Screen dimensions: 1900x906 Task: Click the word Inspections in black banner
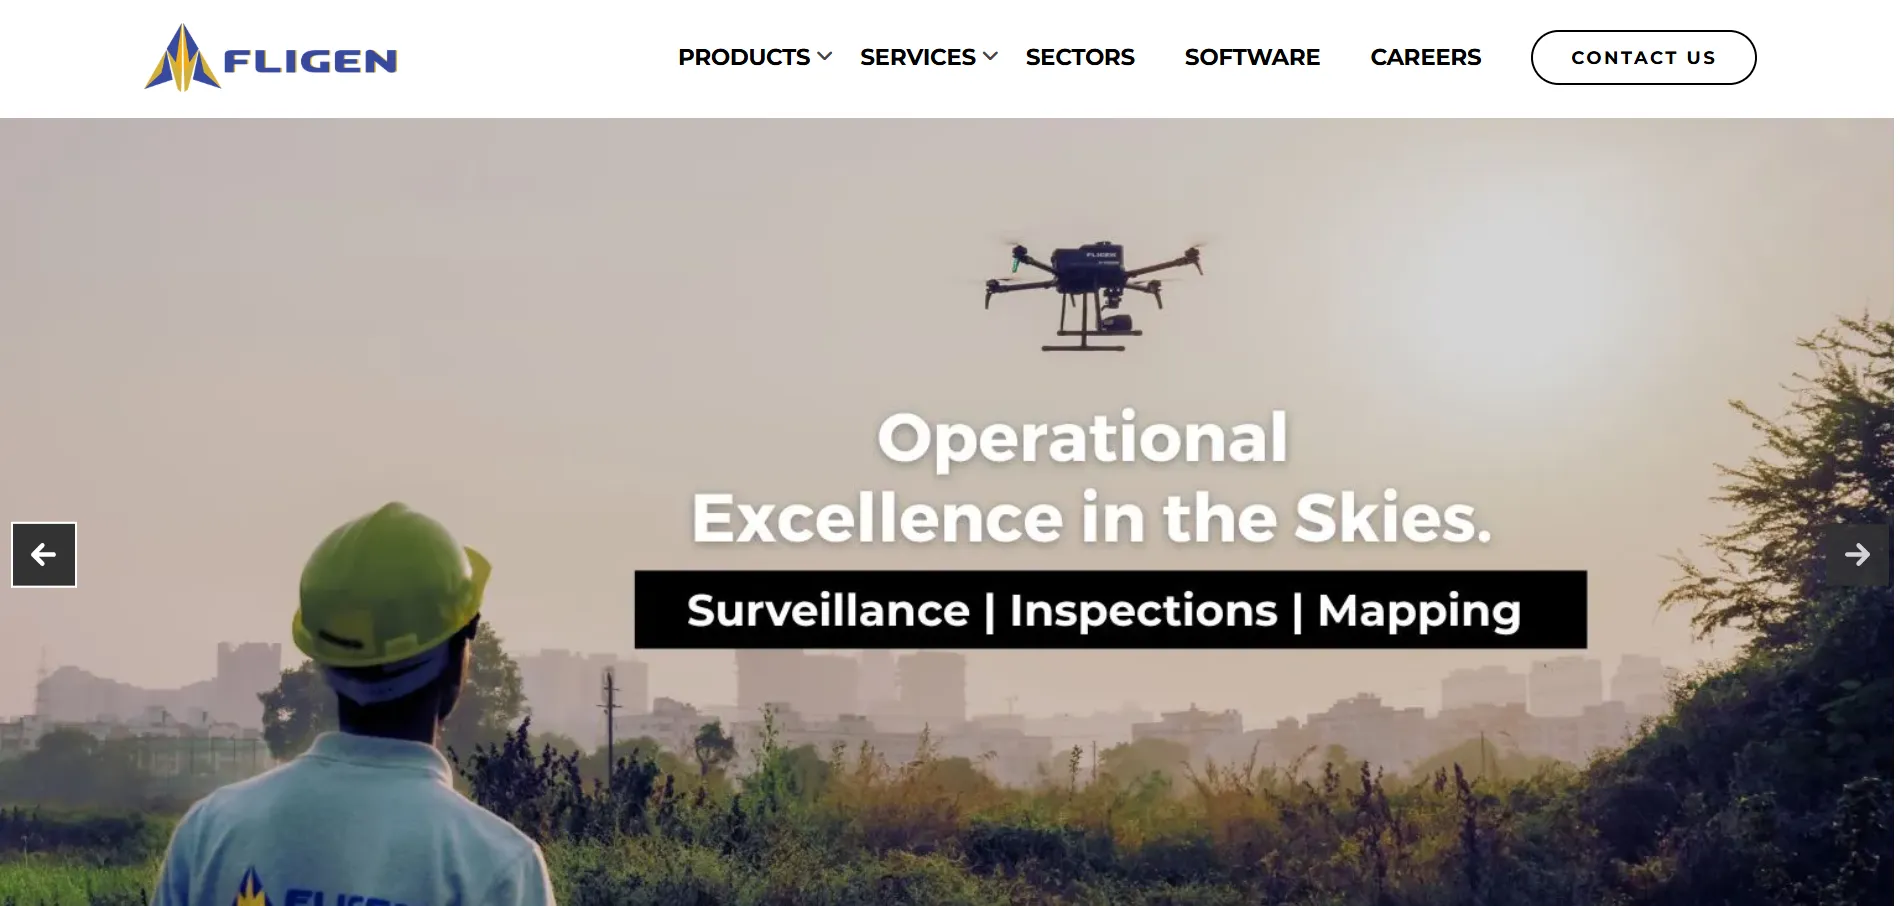(x=1143, y=610)
